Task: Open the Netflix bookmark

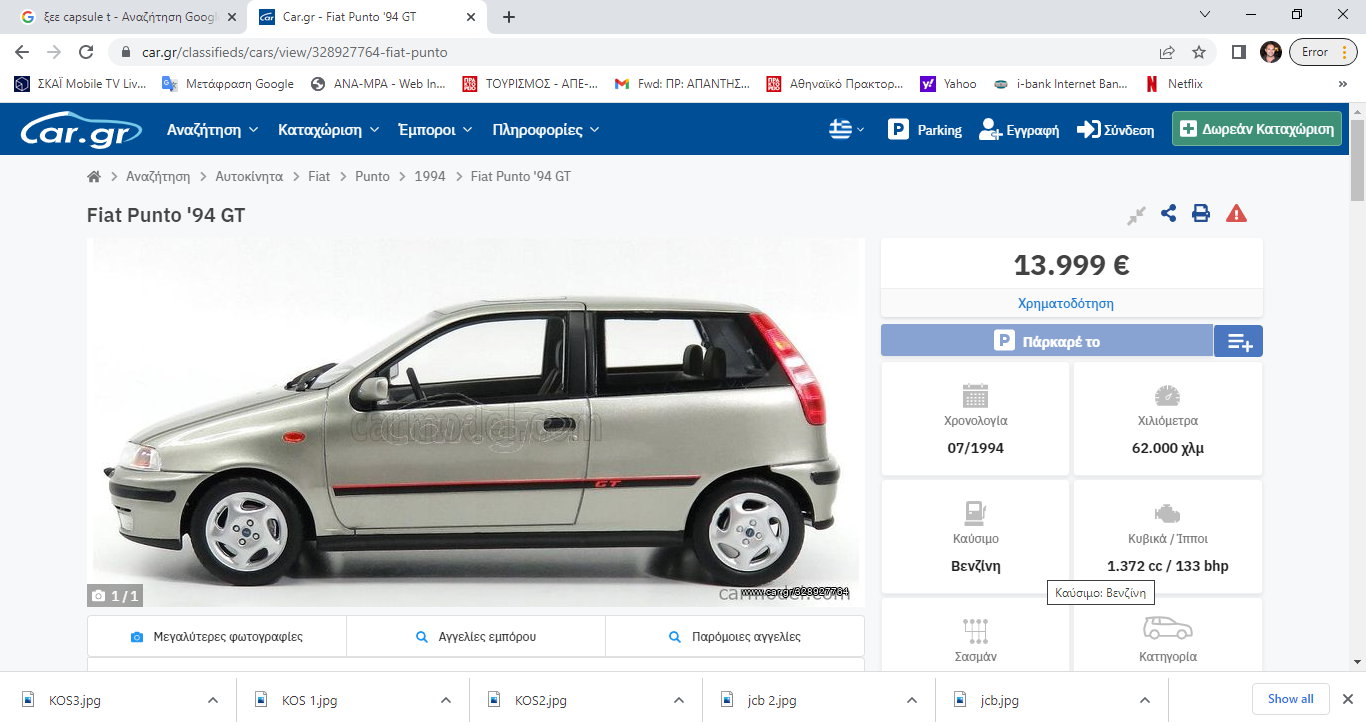Action: (1174, 84)
